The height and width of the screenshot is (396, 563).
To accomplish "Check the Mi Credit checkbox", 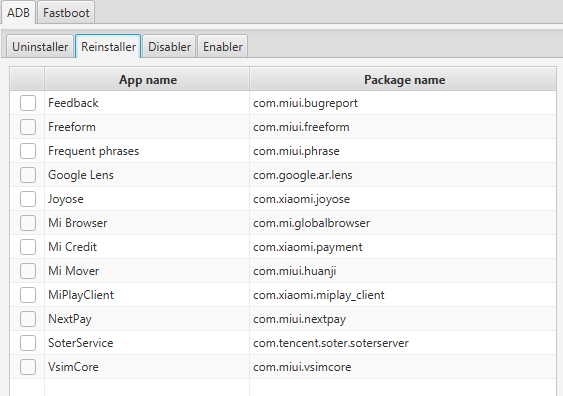I will 28,247.
